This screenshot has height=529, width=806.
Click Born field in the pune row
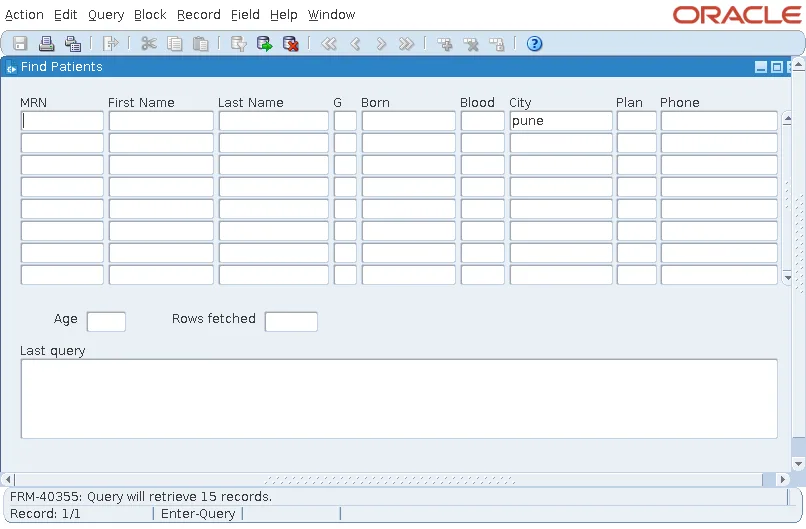click(409, 121)
